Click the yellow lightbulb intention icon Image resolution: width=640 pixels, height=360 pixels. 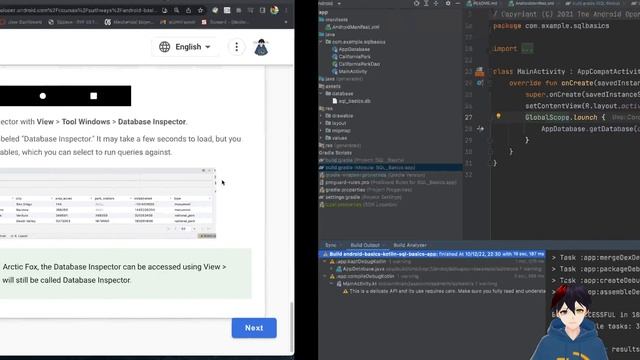click(x=498, y=116)
